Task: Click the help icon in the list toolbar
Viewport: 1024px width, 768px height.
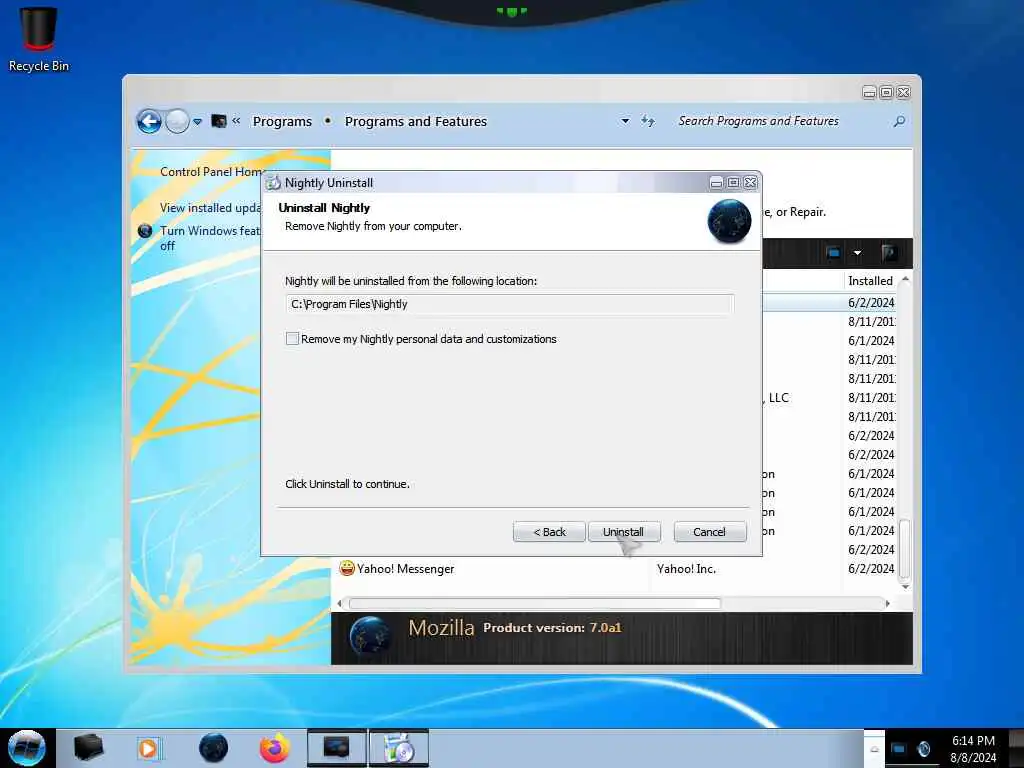Action: pos(888,253)
